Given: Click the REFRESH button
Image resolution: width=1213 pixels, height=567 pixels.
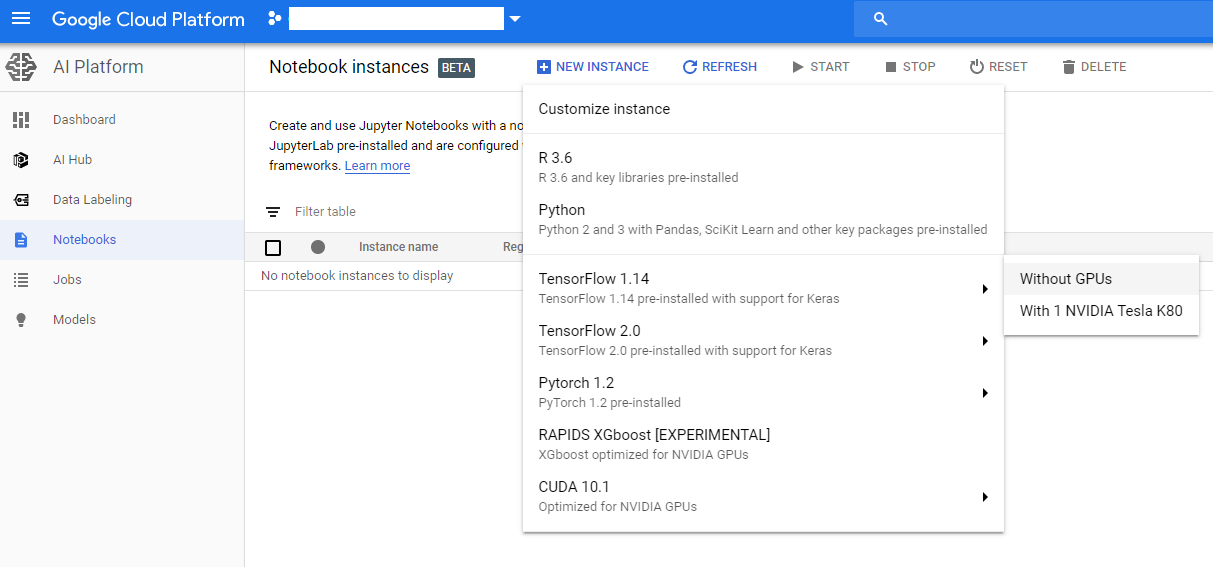Looking at the screenshot, I should coord(719,67).
